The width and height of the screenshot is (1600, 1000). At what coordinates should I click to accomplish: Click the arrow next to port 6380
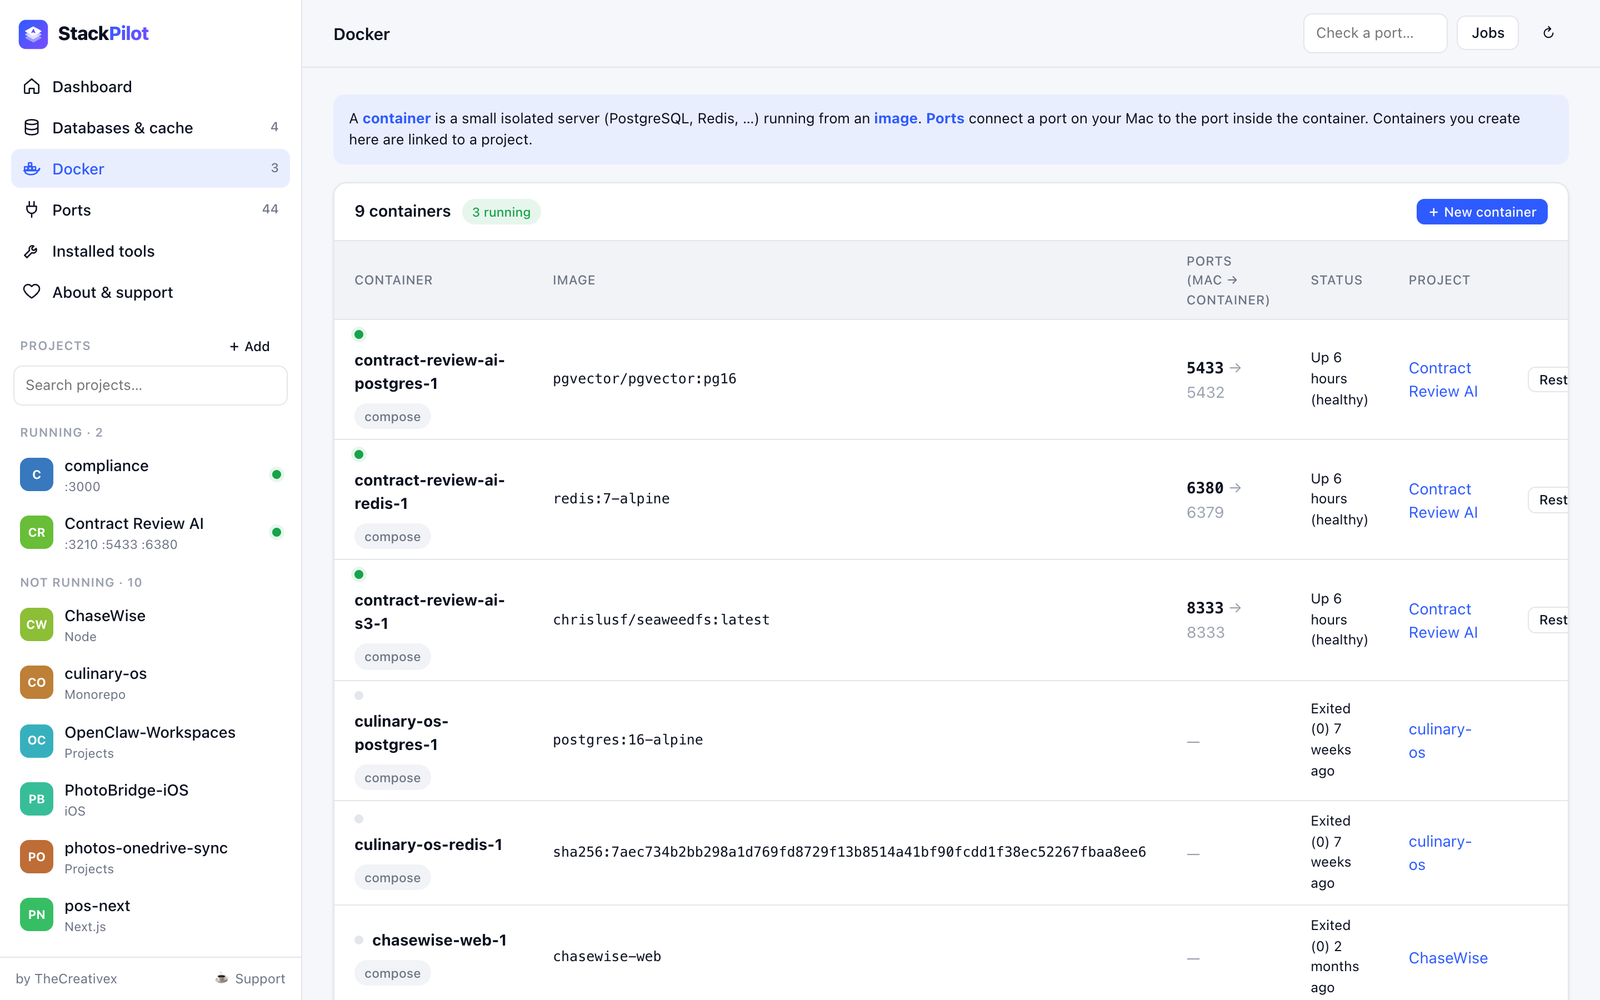point(1236,488)
